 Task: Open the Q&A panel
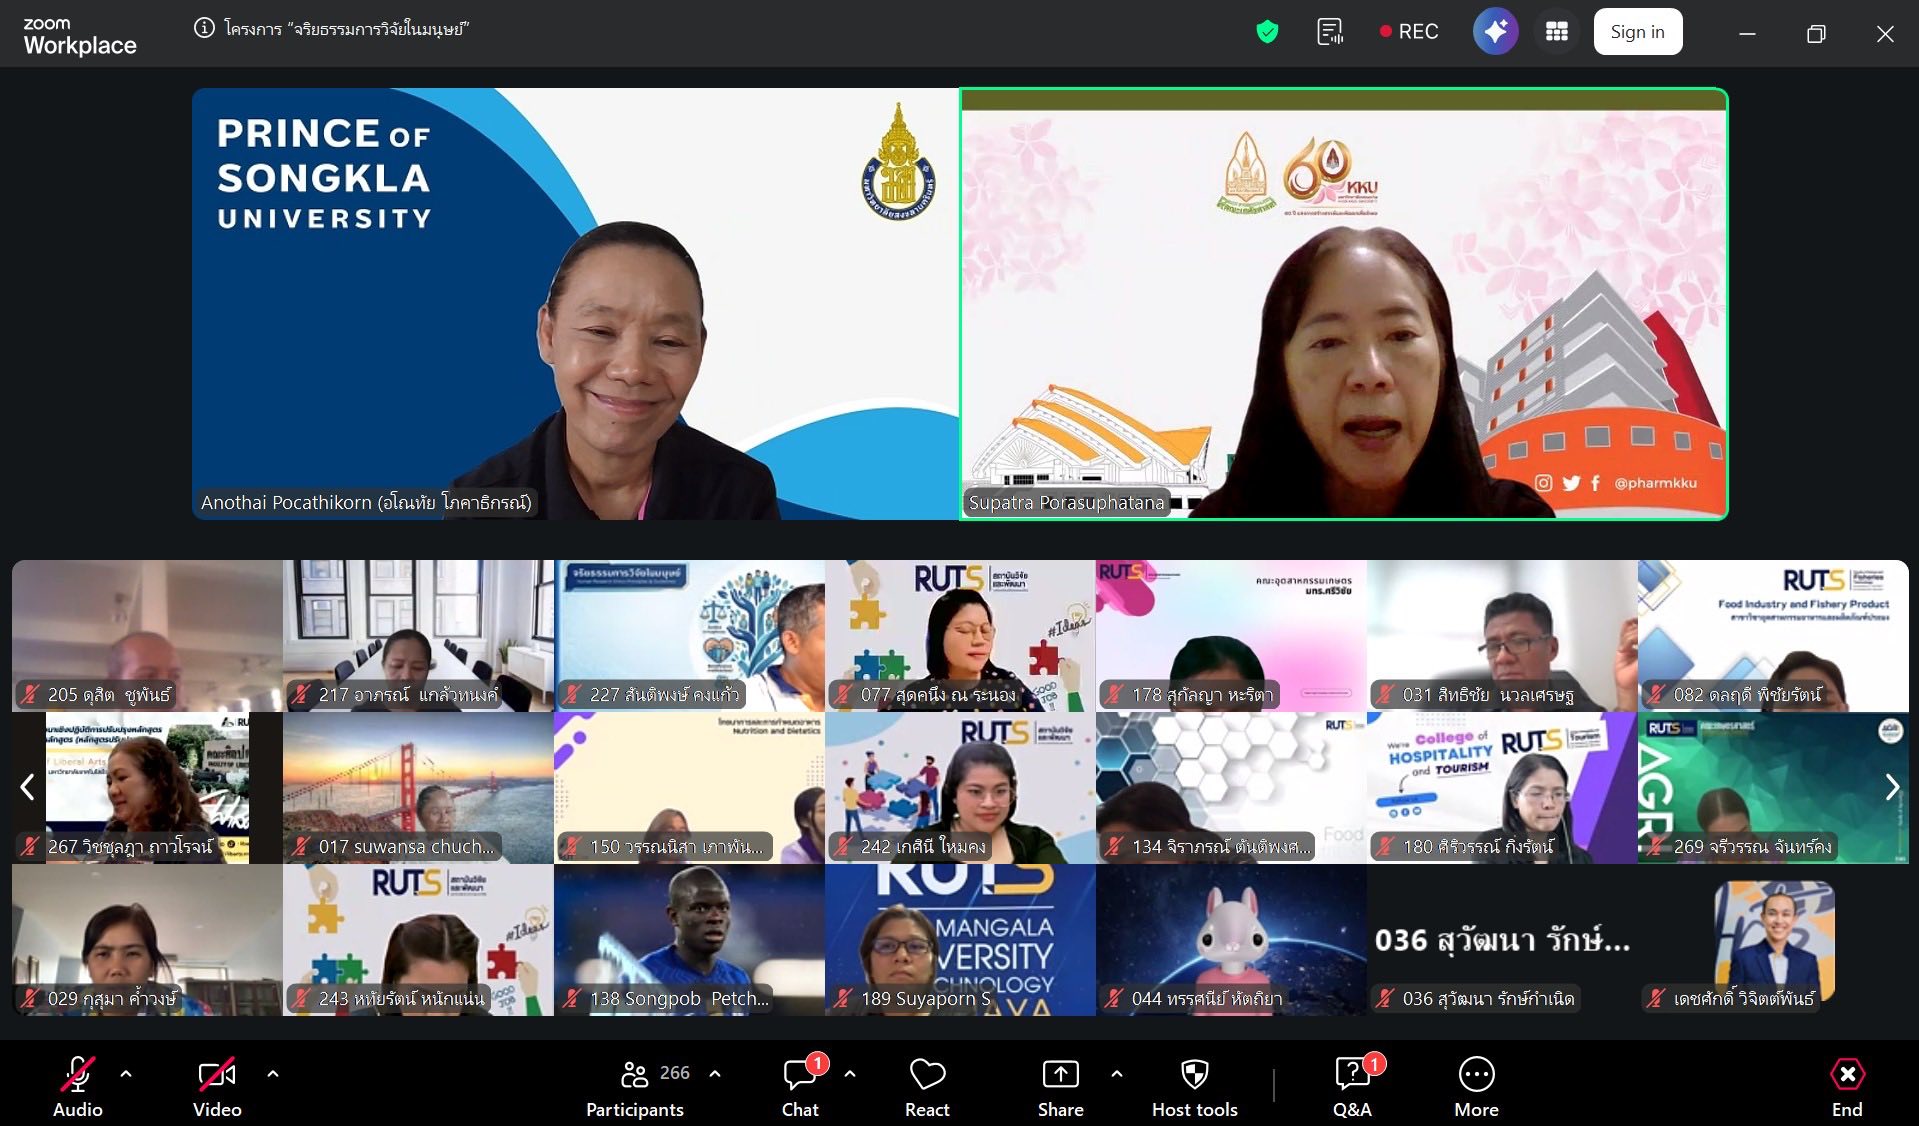pyautogui.click(x=1352, y=1086)
